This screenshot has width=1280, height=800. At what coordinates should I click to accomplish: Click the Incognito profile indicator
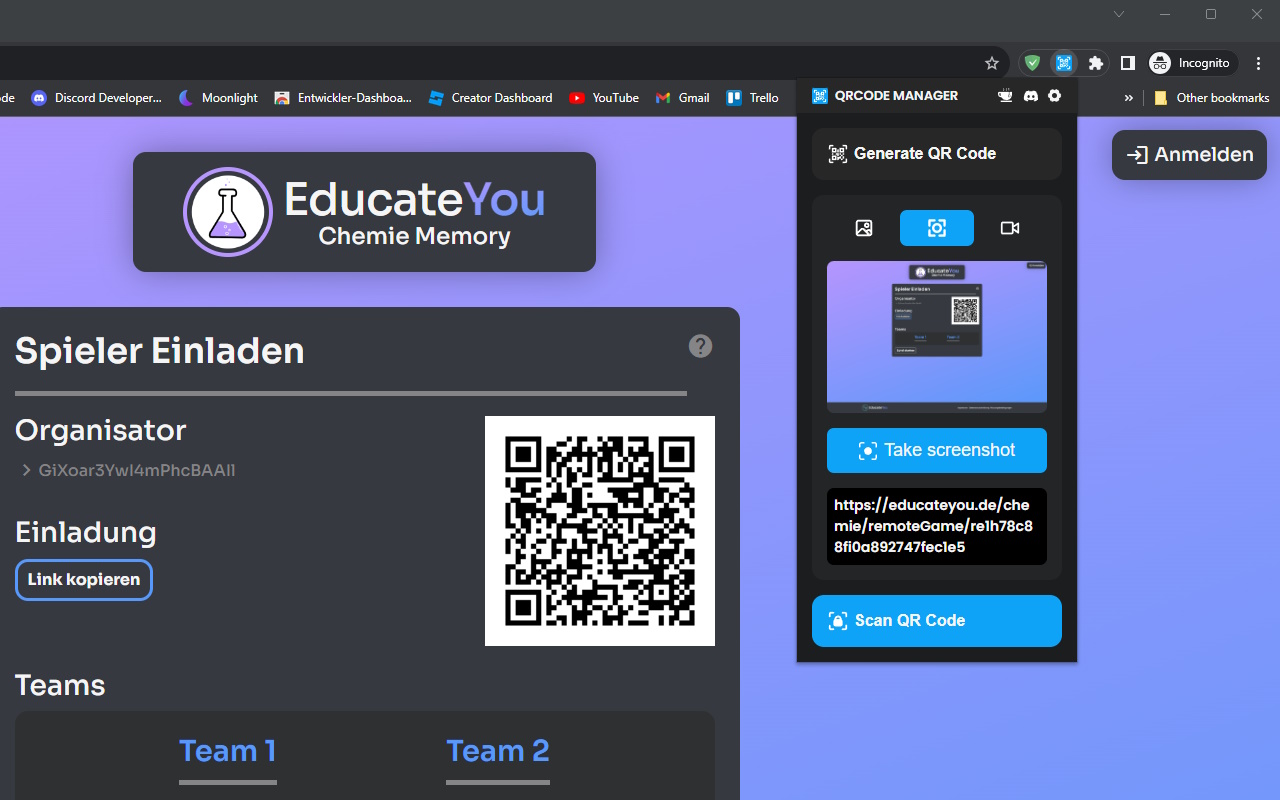tap(1191, 62)
